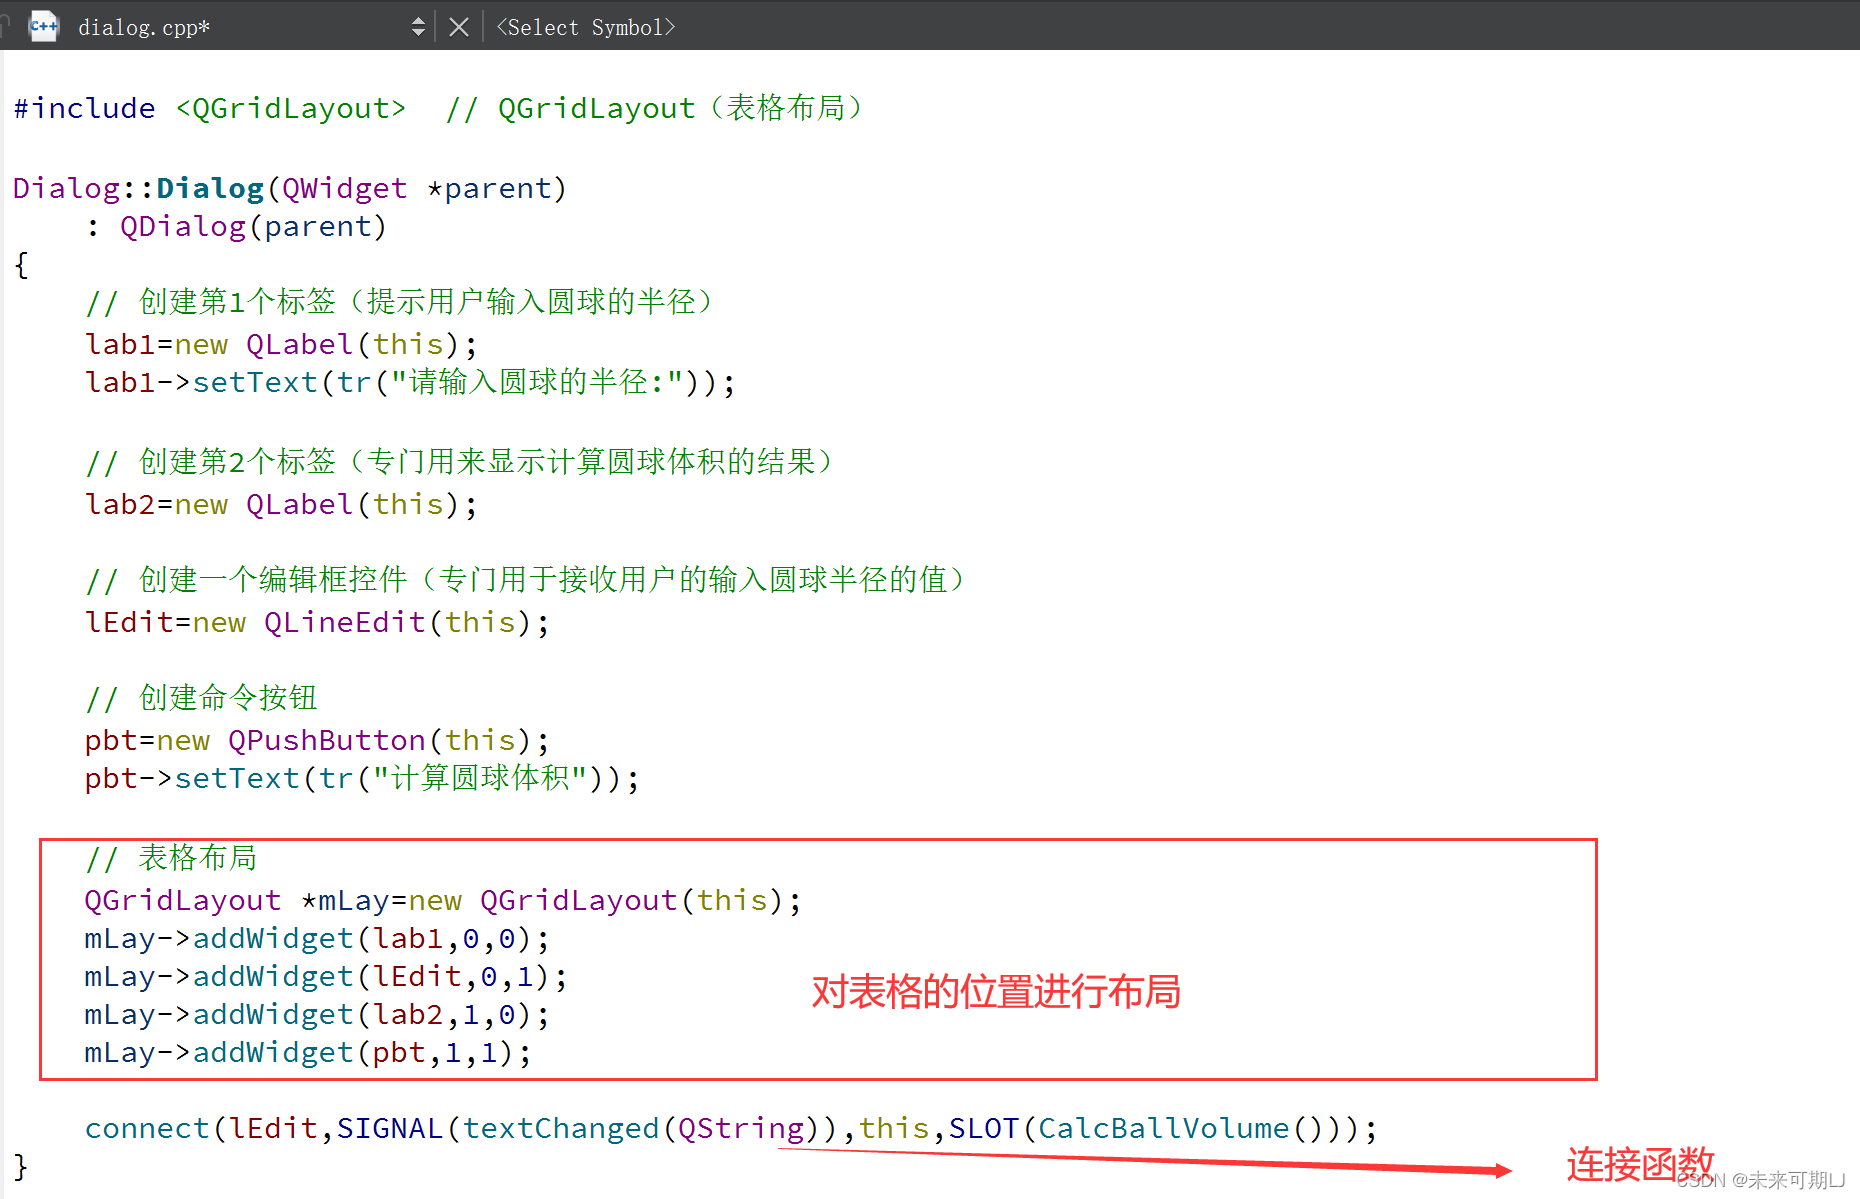This screenshot has width=1860, height=1199.
Task: Click the pbt->setText line
Action: click(362, 778)
